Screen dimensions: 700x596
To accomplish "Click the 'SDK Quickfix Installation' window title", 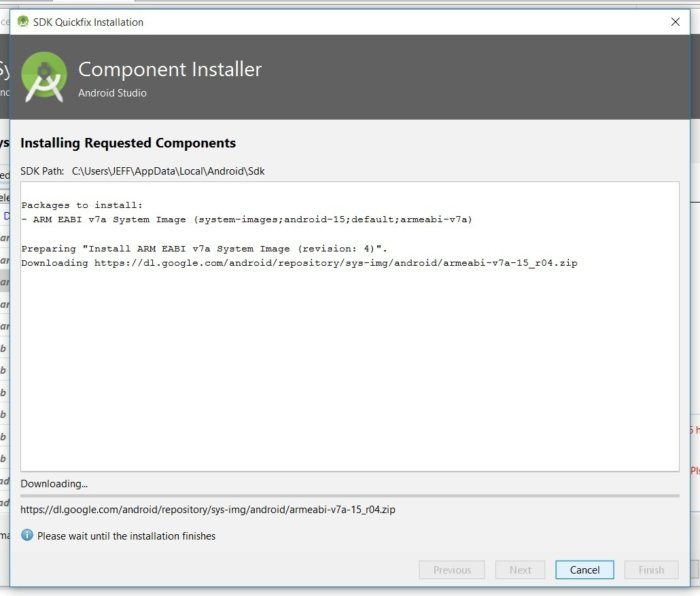I will [88, 22].
